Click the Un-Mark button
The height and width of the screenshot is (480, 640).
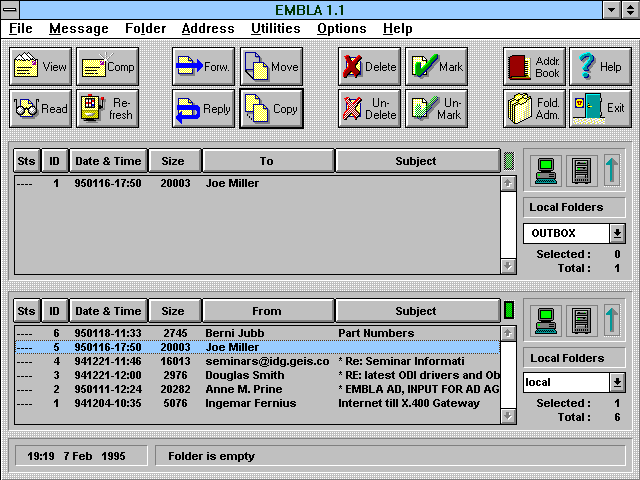[436, 109]
